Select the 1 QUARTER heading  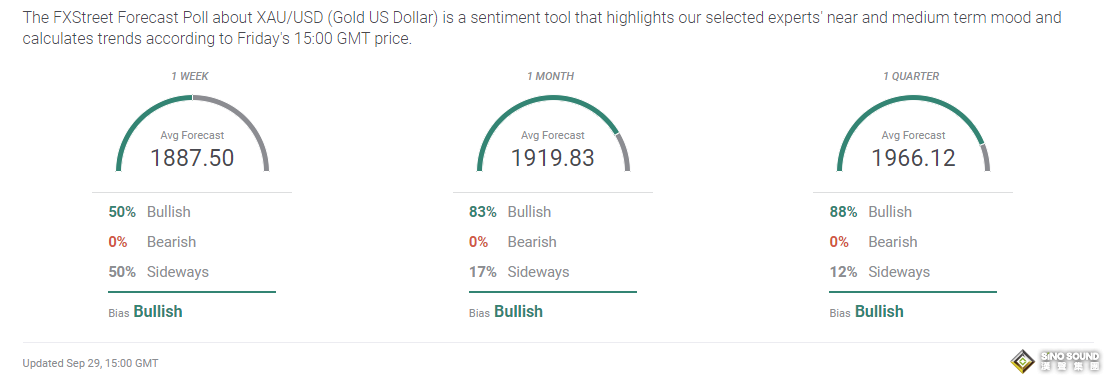(x=911, y=76)
